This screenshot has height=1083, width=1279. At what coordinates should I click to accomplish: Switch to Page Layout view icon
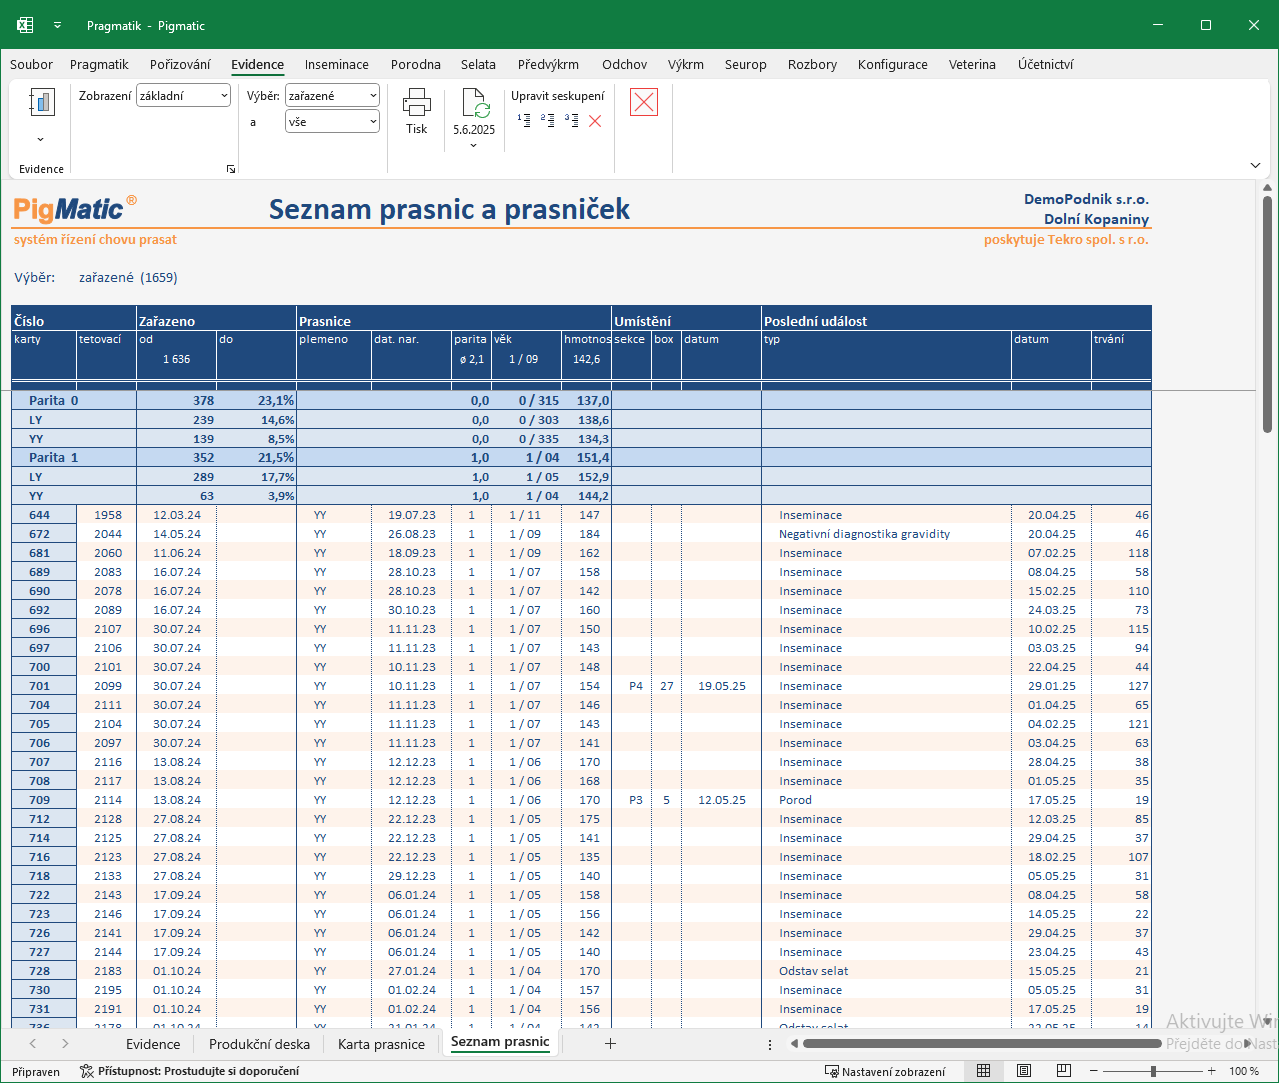1024,1071
